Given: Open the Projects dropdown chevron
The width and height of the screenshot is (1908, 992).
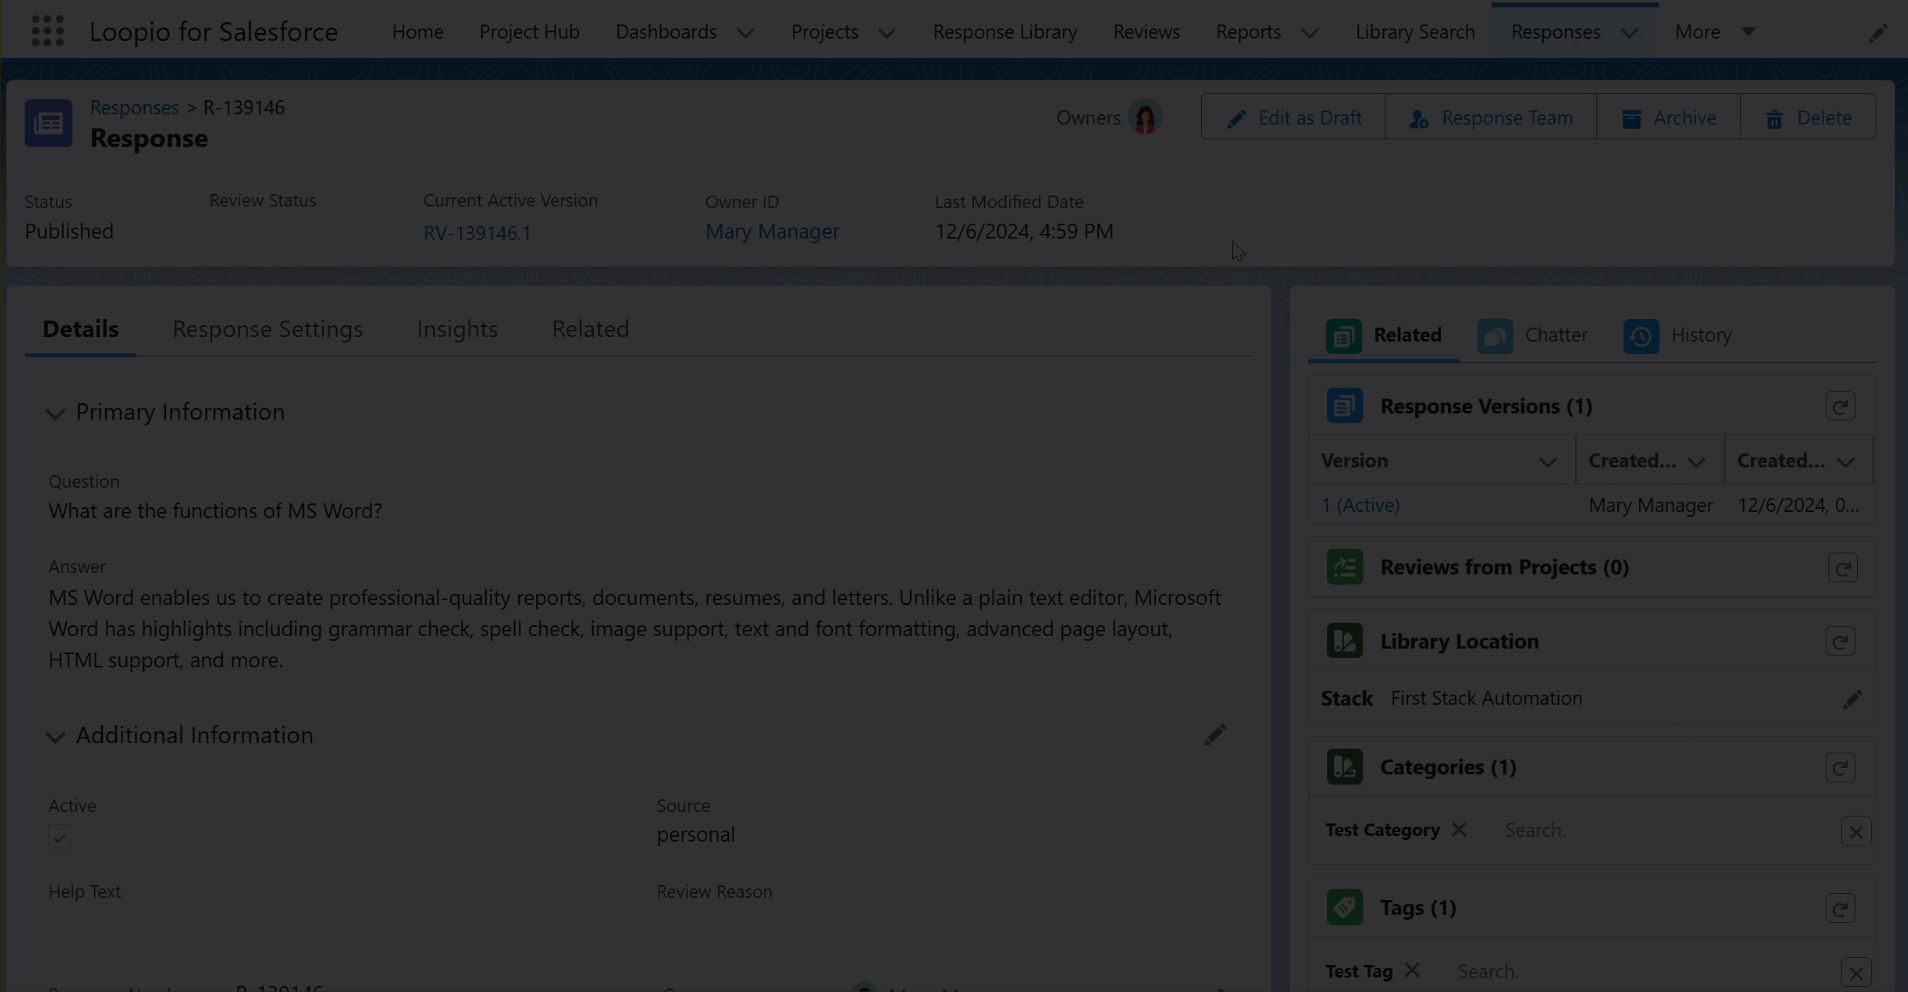Looking at the screenshot, I should (886, 33).
